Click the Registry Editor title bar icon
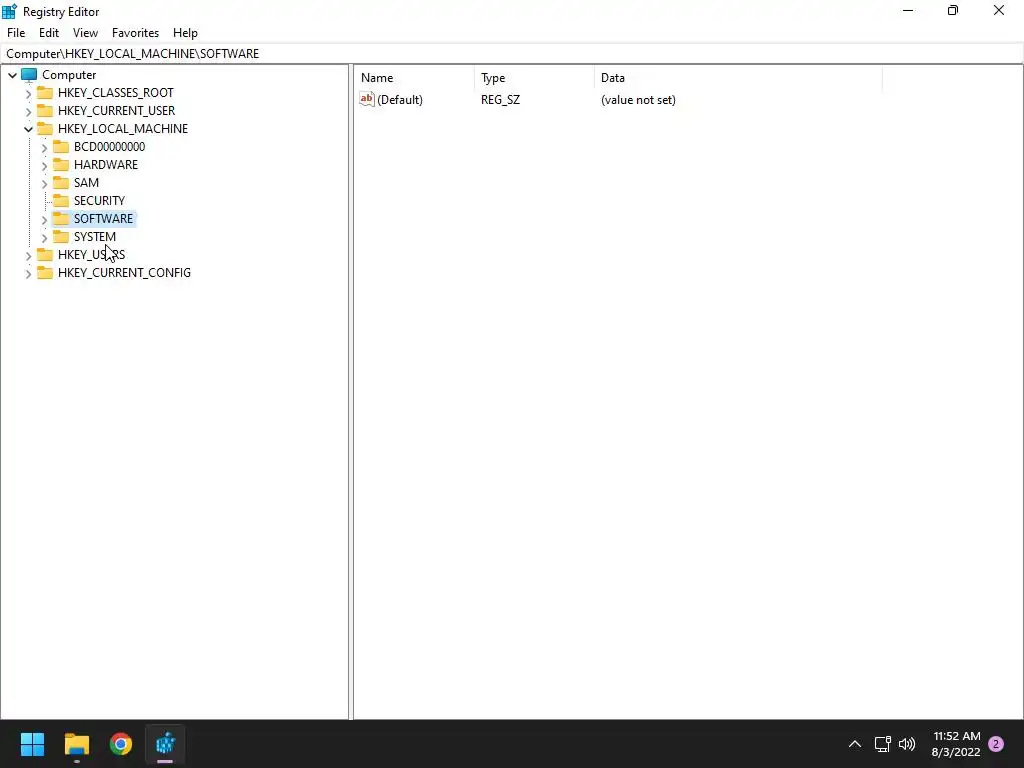 point(10,11)
